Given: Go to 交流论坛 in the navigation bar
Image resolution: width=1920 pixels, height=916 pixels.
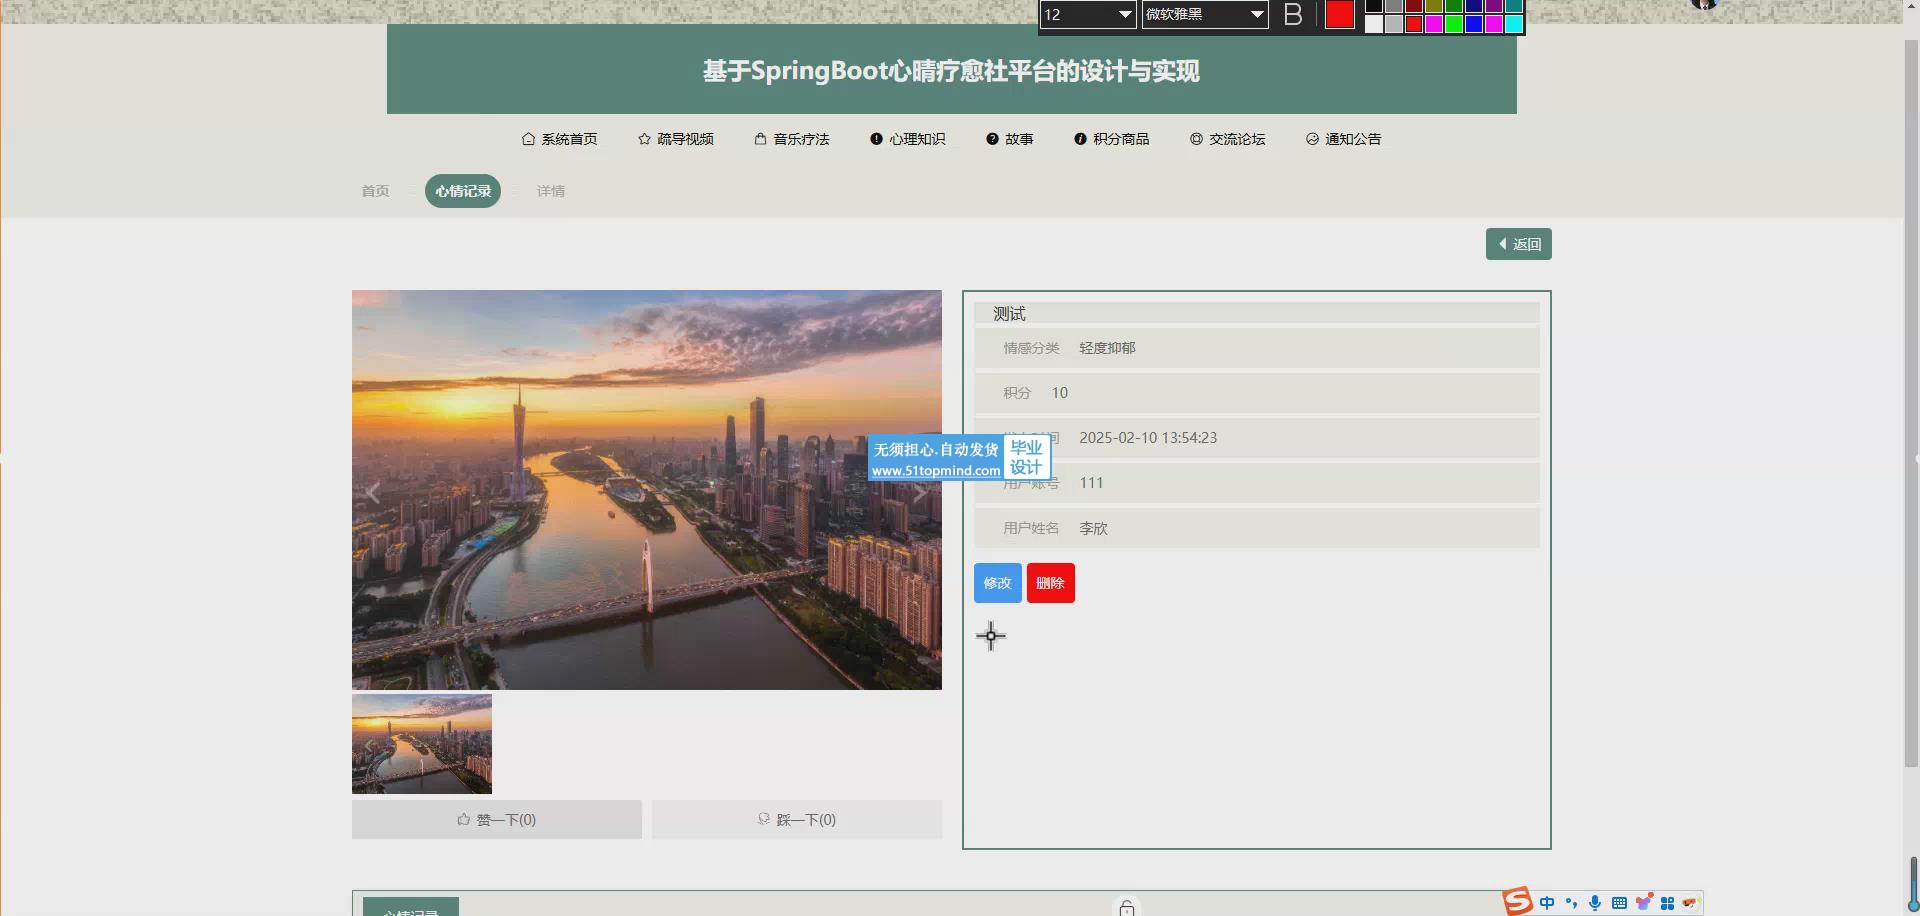Looking at the screenshot, I should 1227,139.
